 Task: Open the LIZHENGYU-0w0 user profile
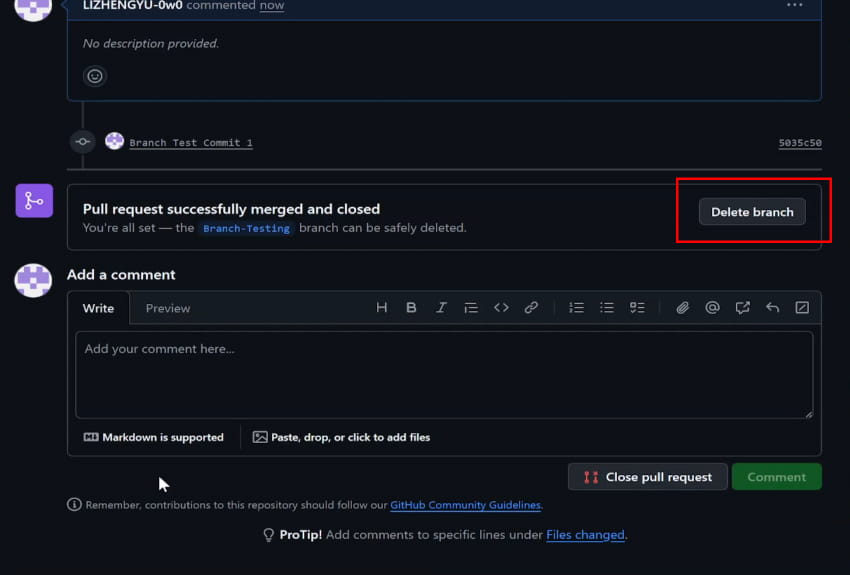coord(132,5)
